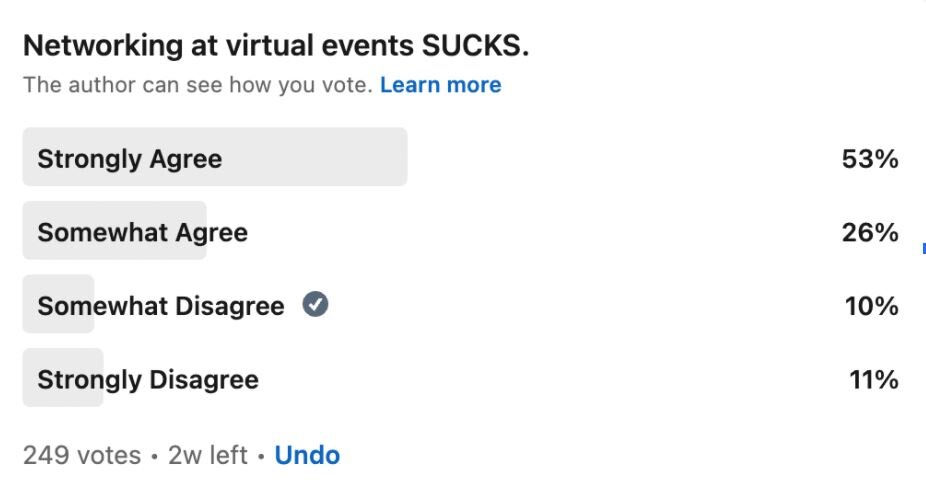Pick the Strongly Disagree option label
Screen dimensions: 926x490
148,380
